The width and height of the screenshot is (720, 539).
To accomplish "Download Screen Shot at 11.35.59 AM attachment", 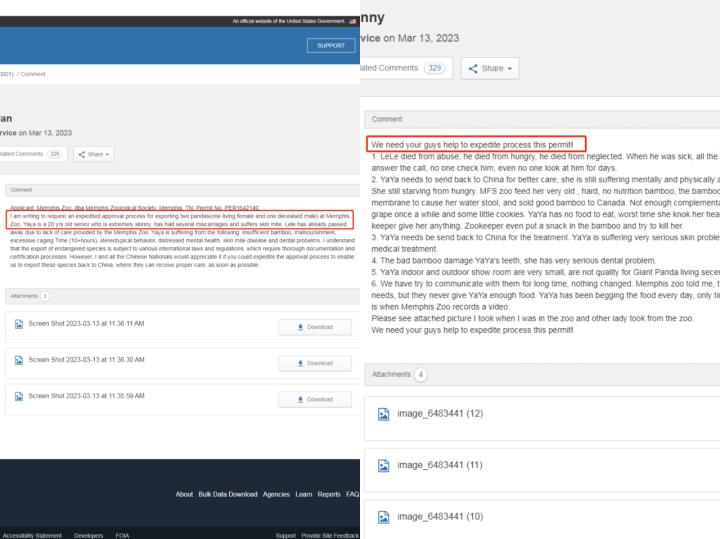I will coord(314,399).
